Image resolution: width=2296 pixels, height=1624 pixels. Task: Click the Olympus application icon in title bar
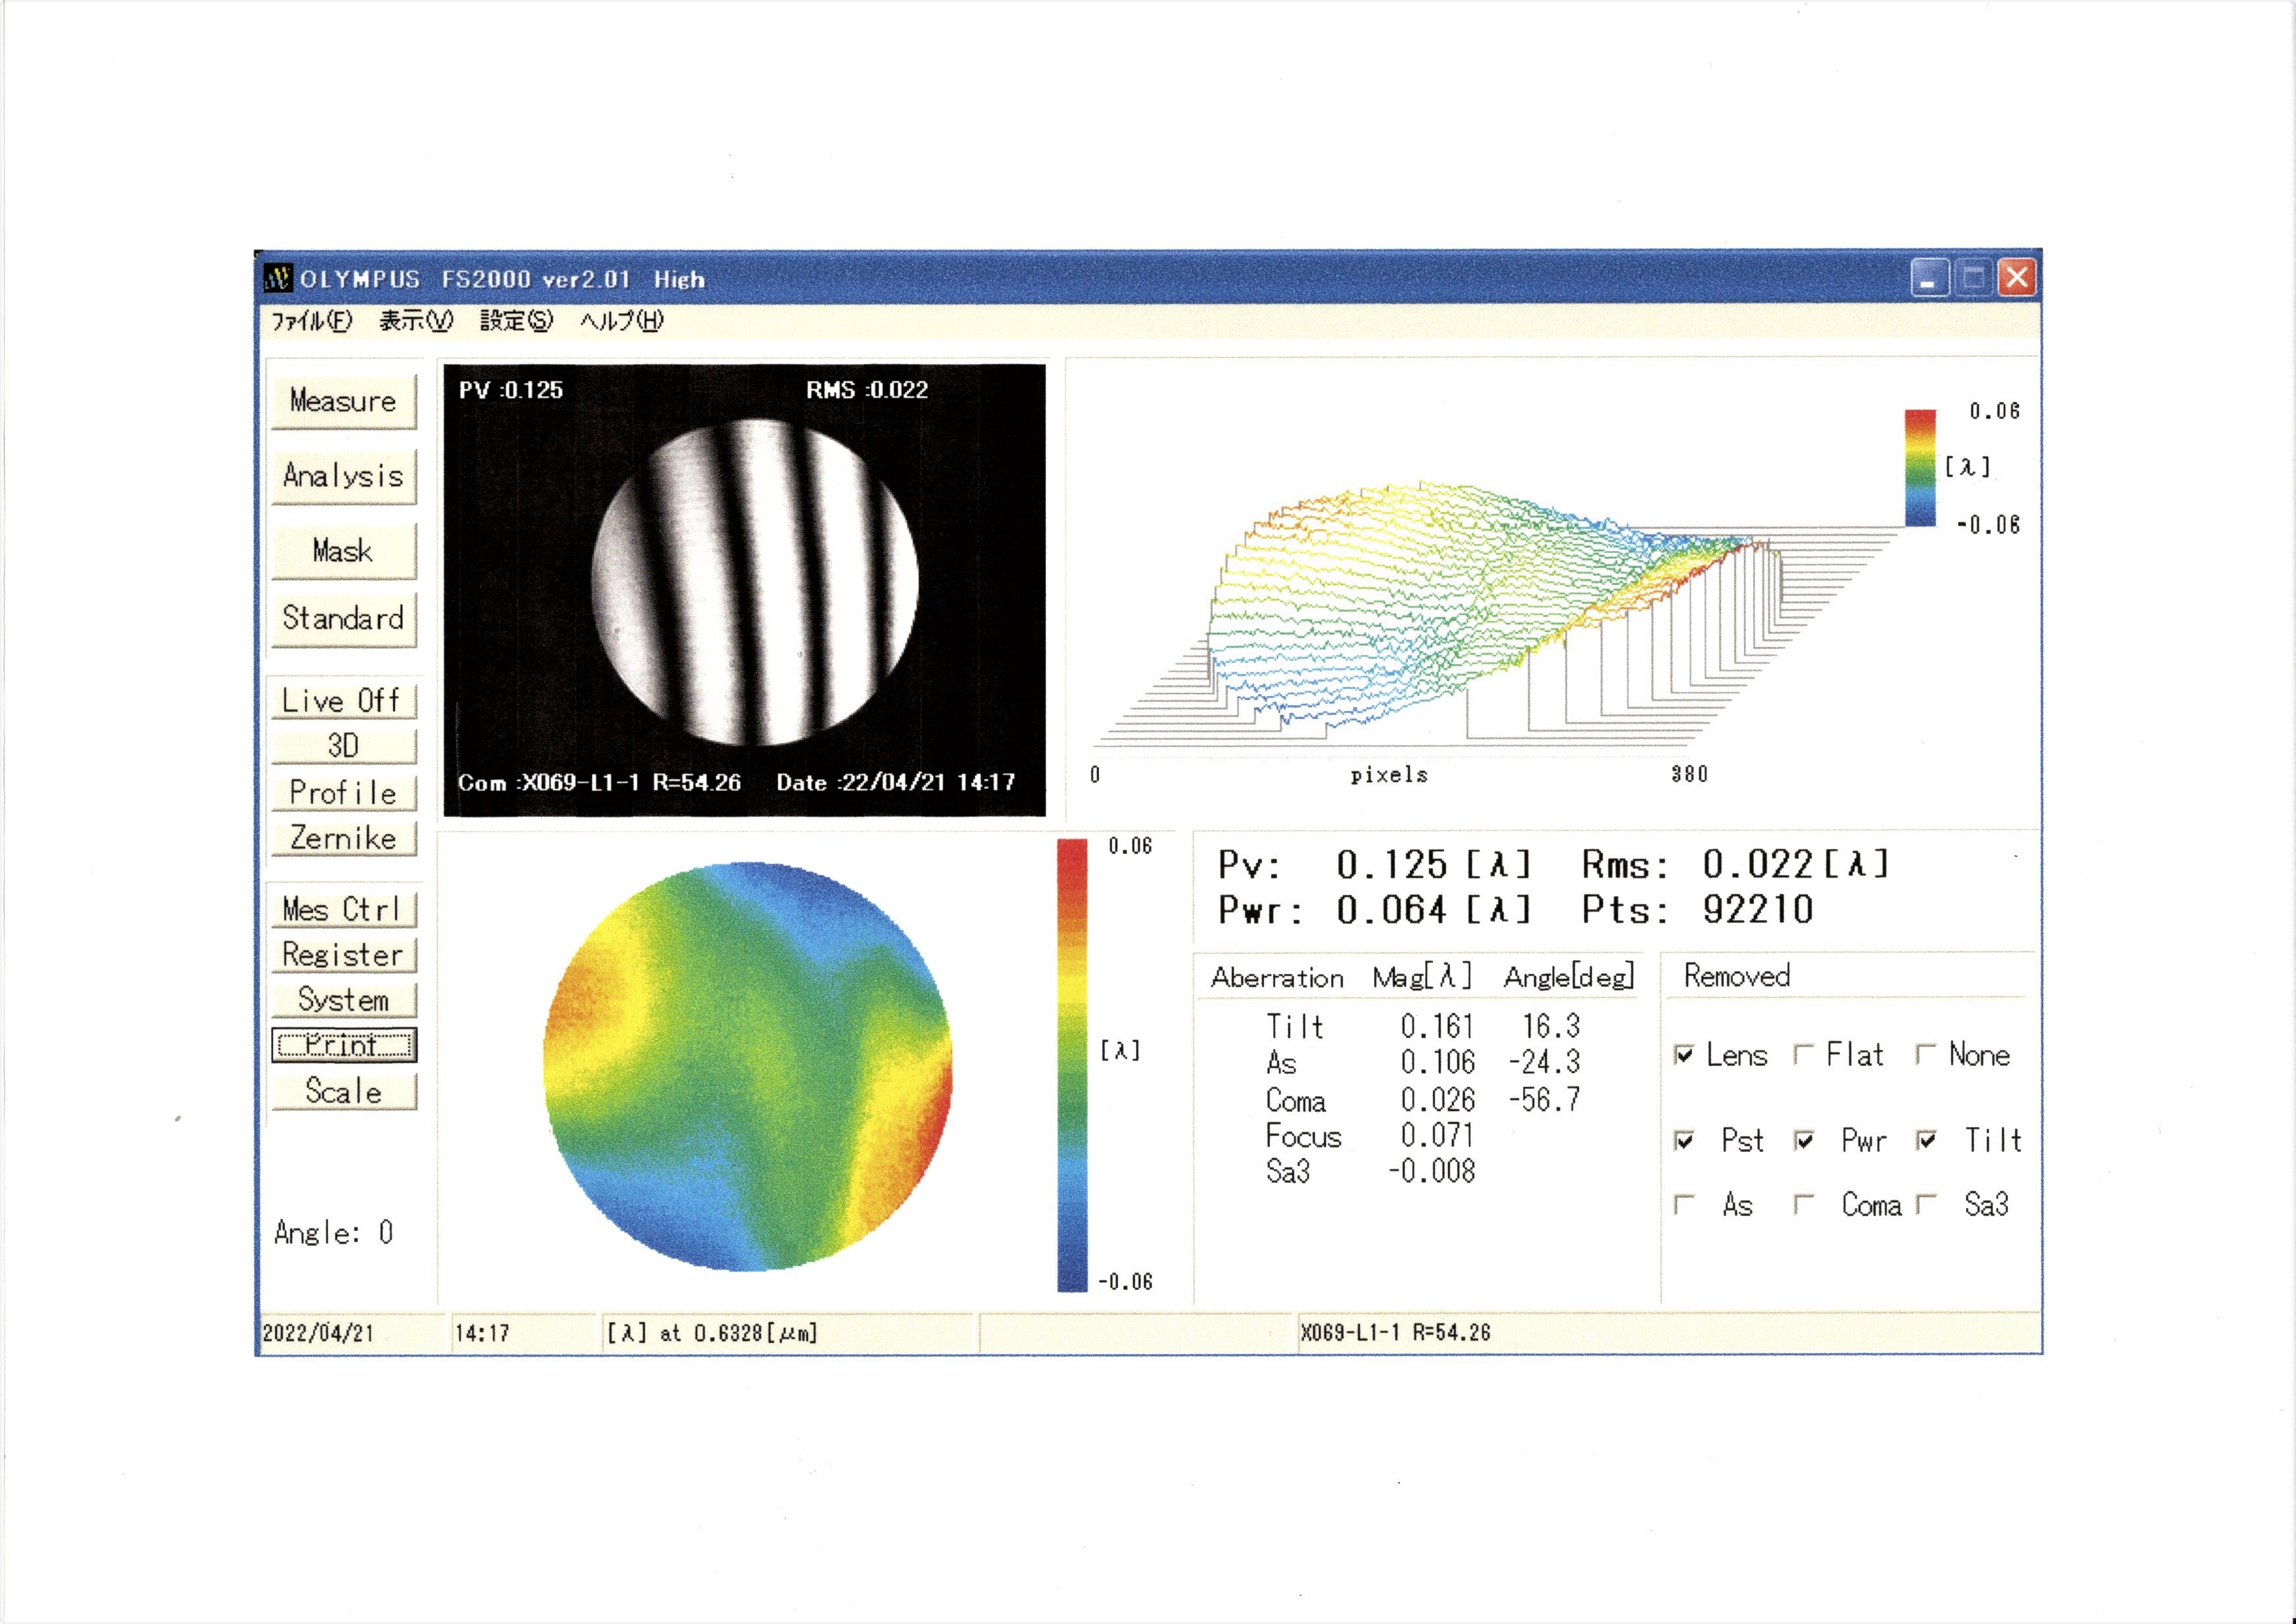(x=279, y=278)
